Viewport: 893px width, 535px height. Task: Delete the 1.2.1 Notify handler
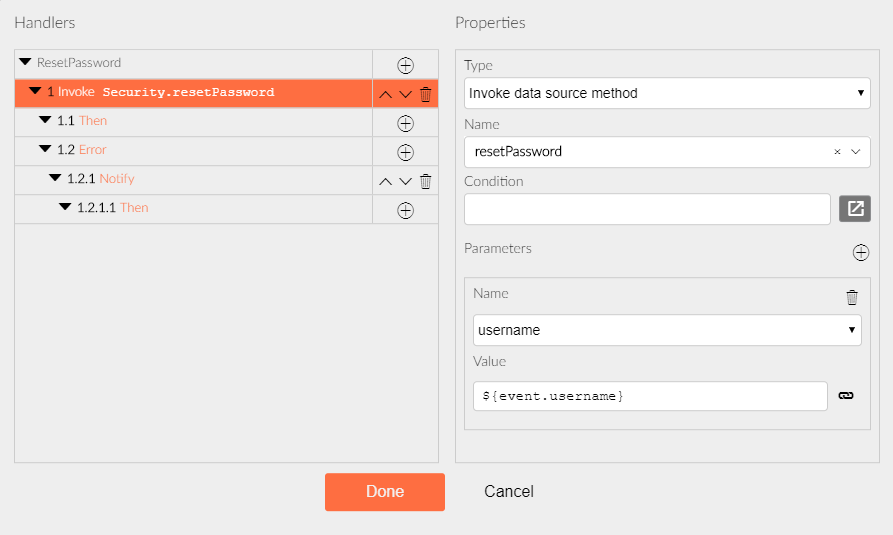tap(425, 181)
